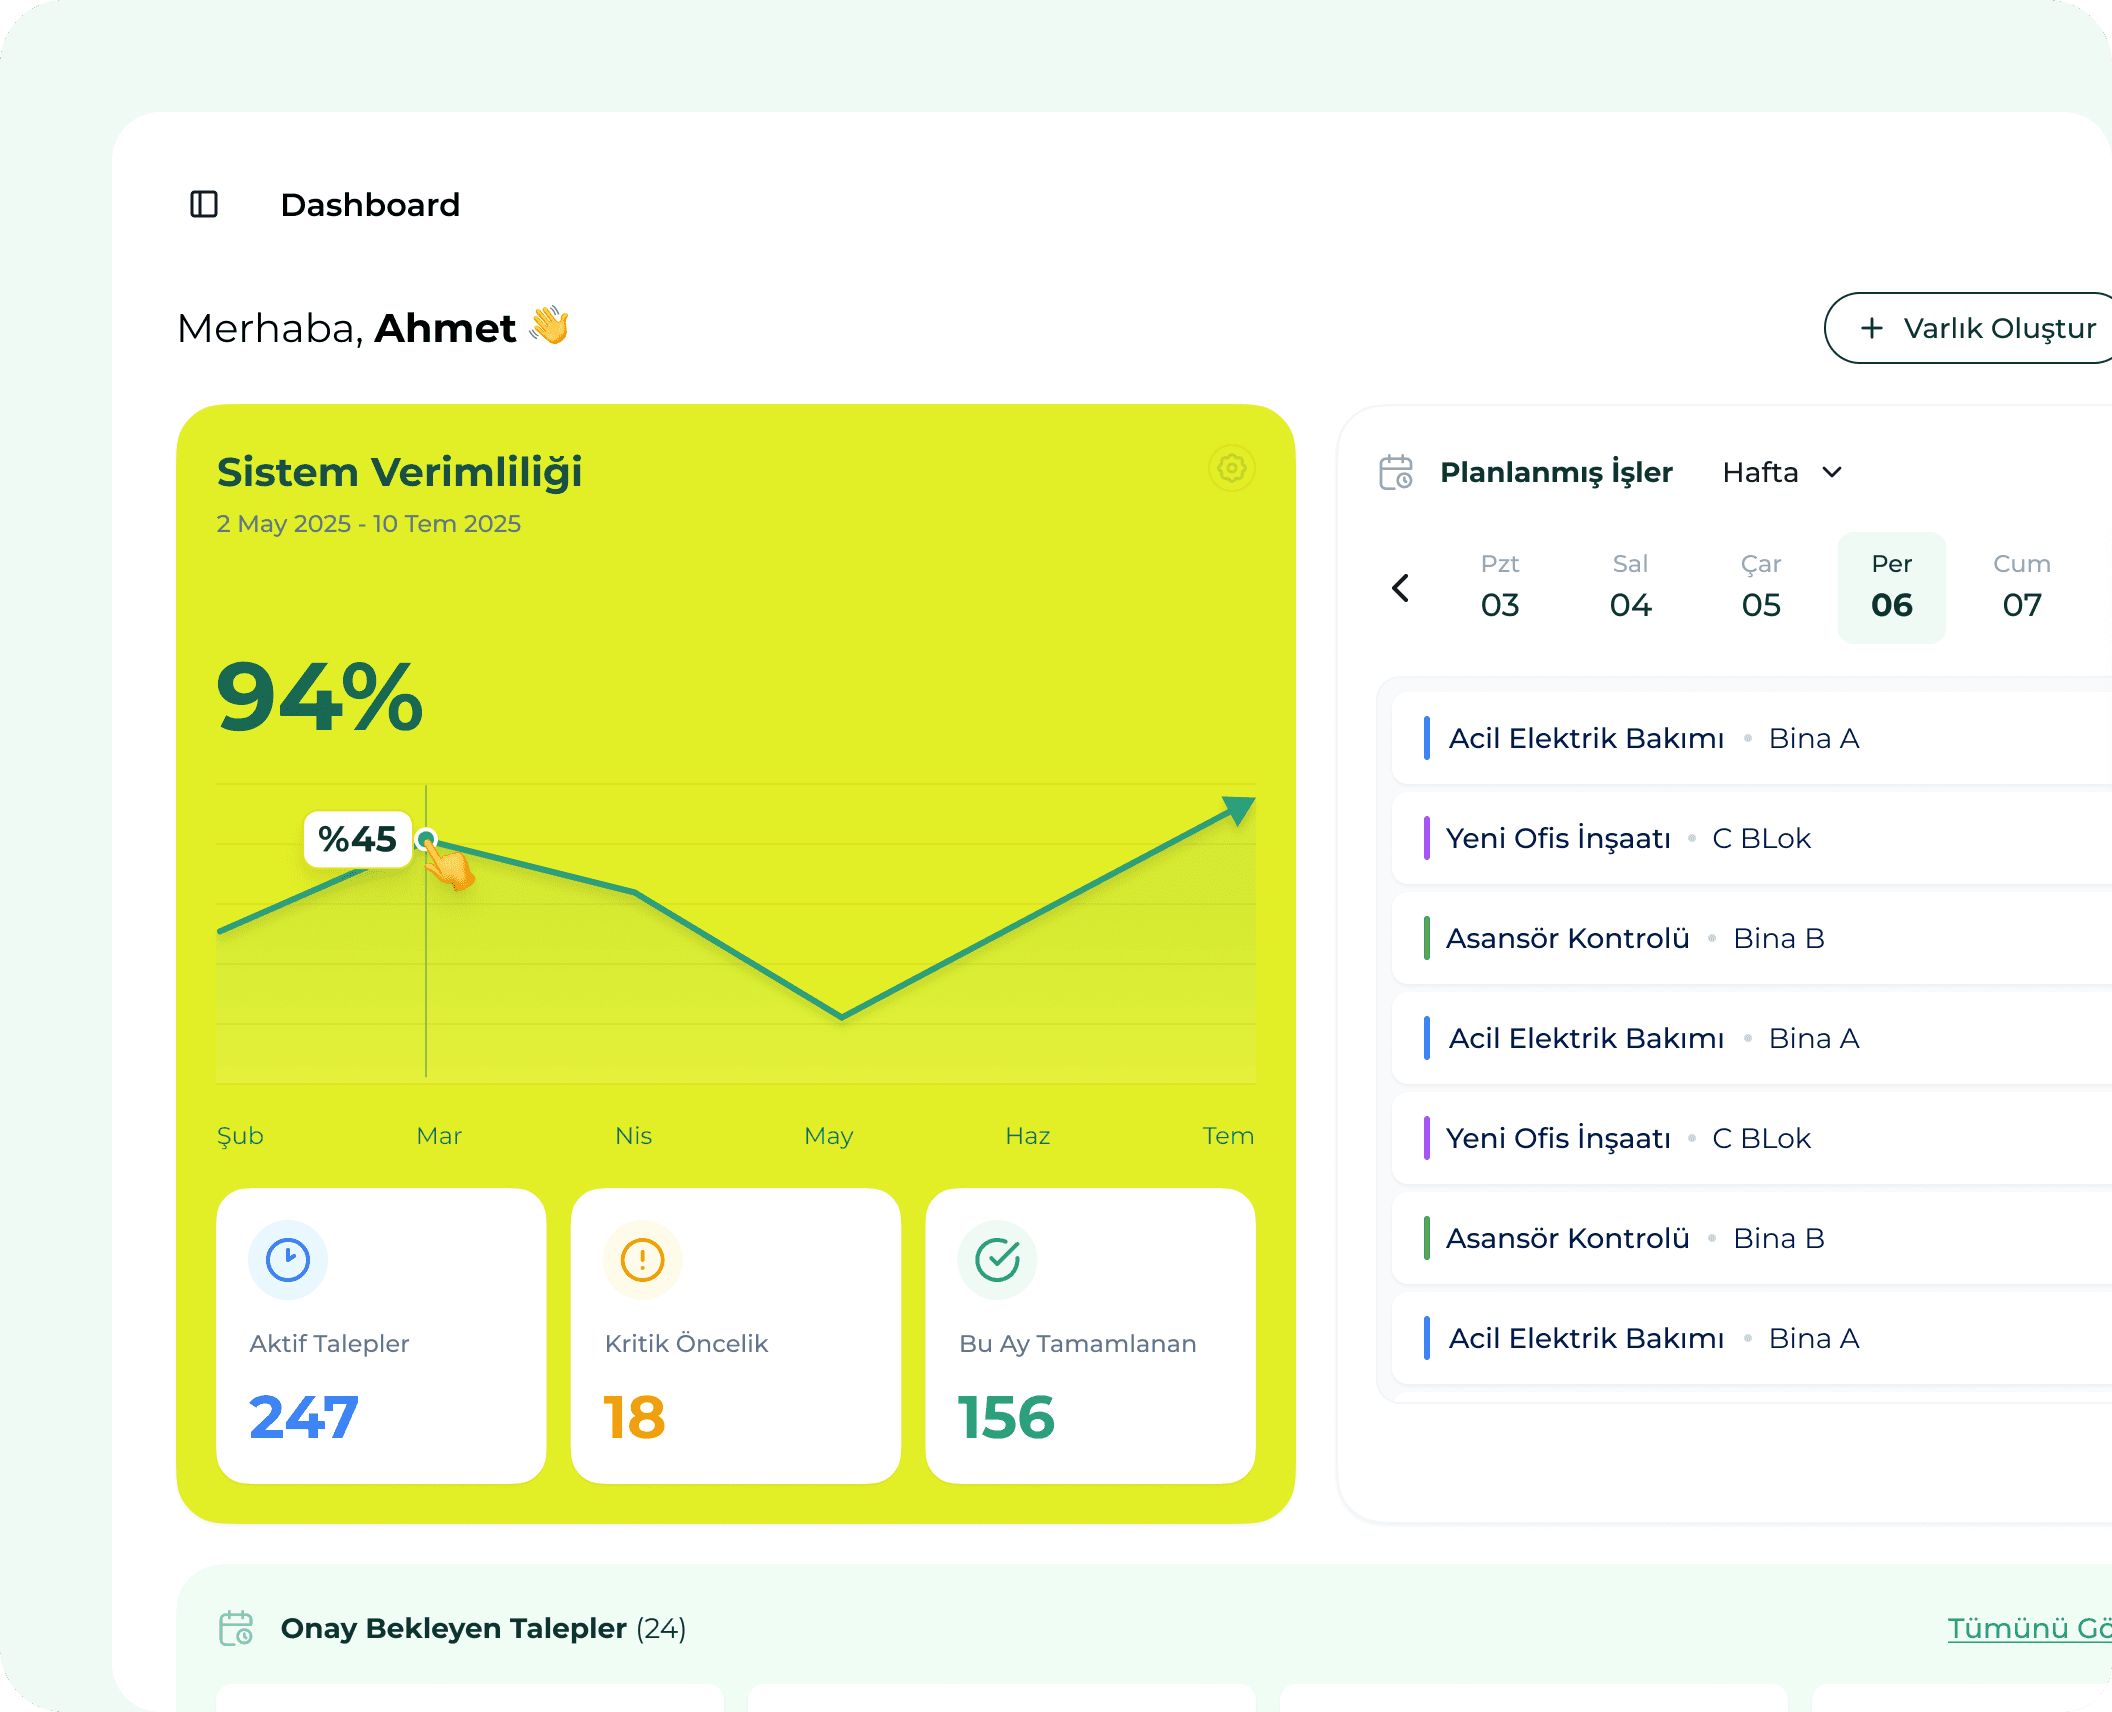2112x1712 pixels.
Task: Open Sistem Verimliliği settings gear
Action: [1231, 468]
